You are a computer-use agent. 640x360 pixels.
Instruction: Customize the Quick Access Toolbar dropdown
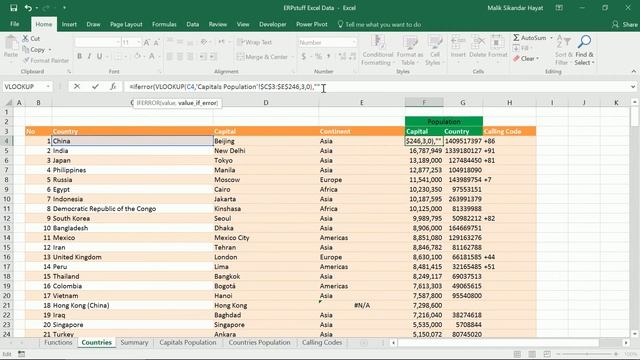tap(64, 8)
